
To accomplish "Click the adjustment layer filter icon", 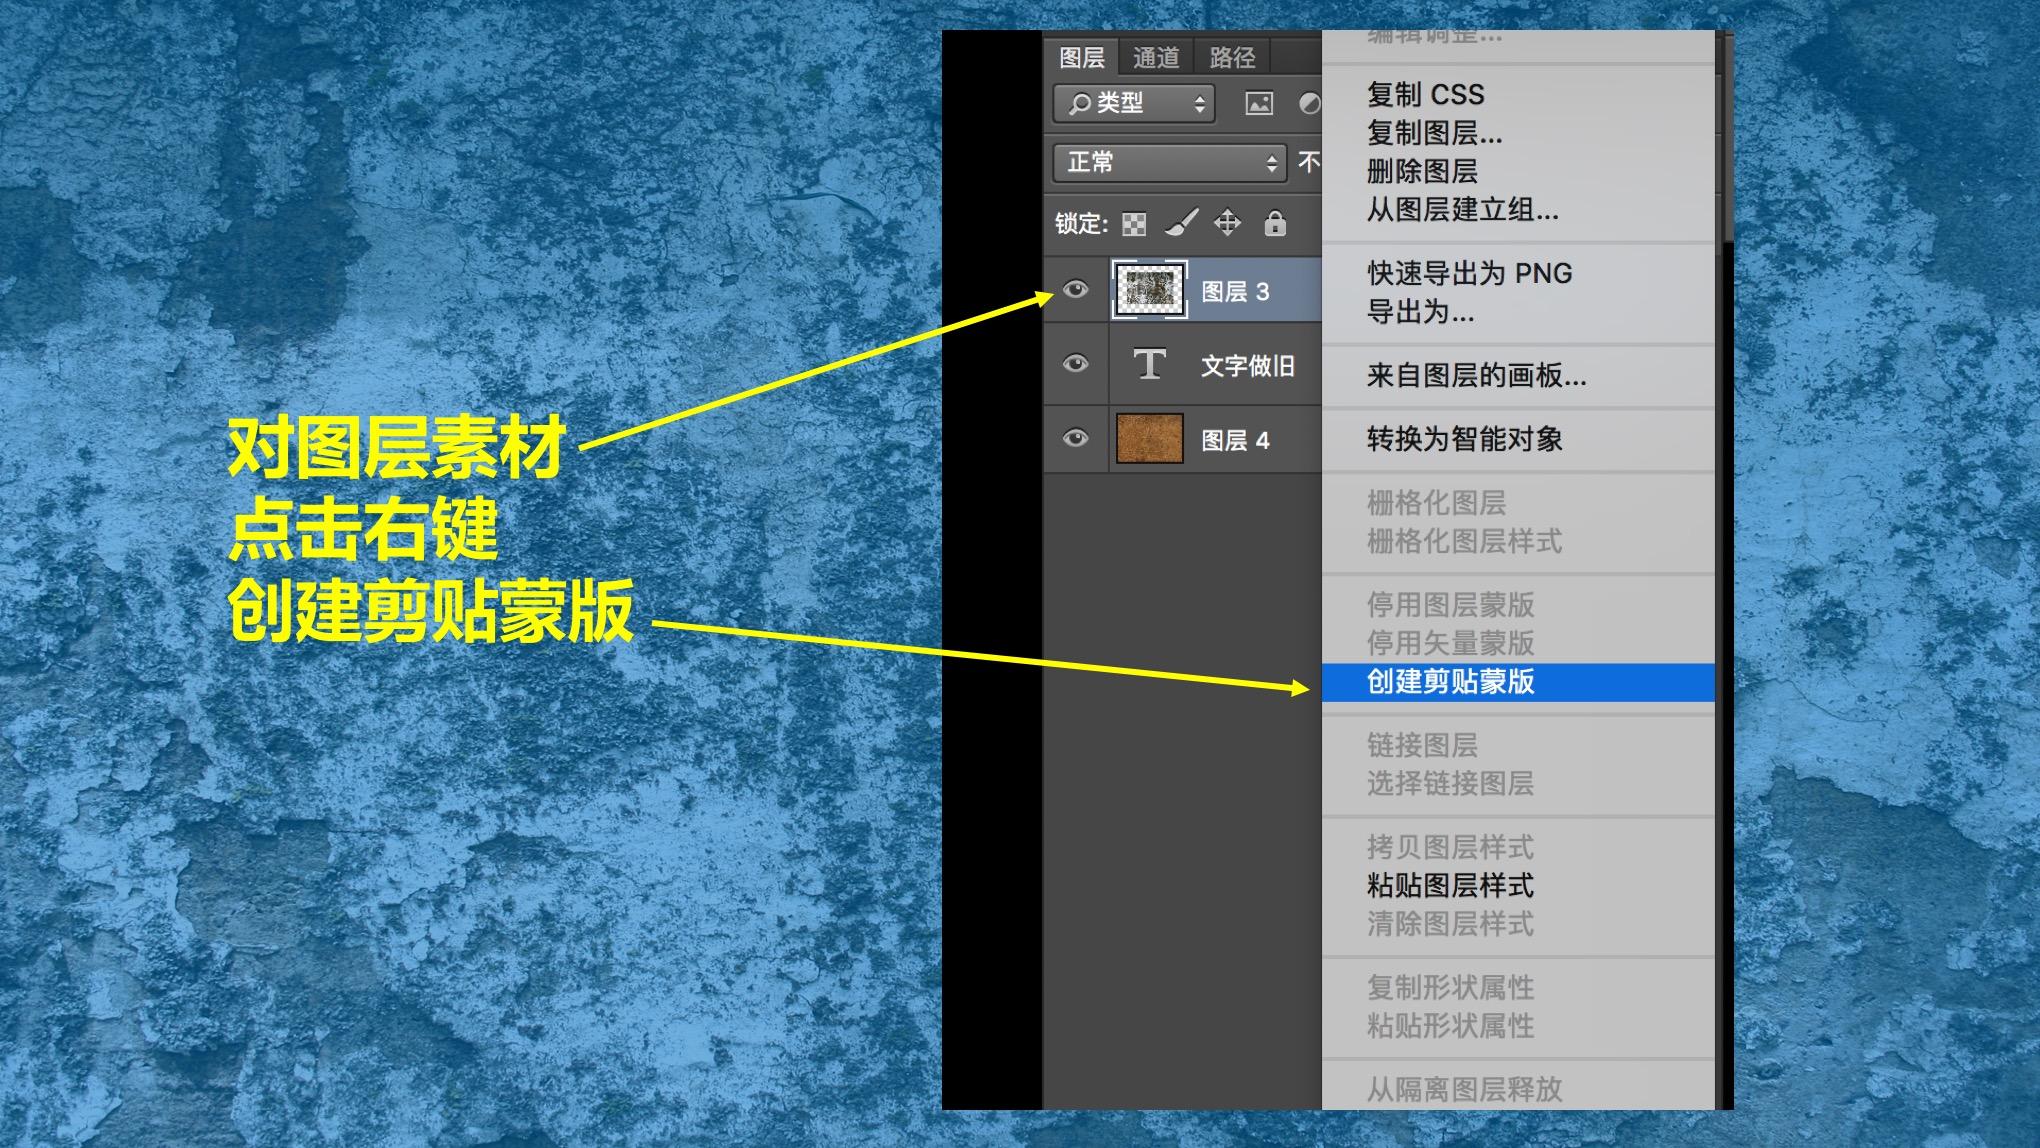I will pyautogui.click(x=1308, y=103).
